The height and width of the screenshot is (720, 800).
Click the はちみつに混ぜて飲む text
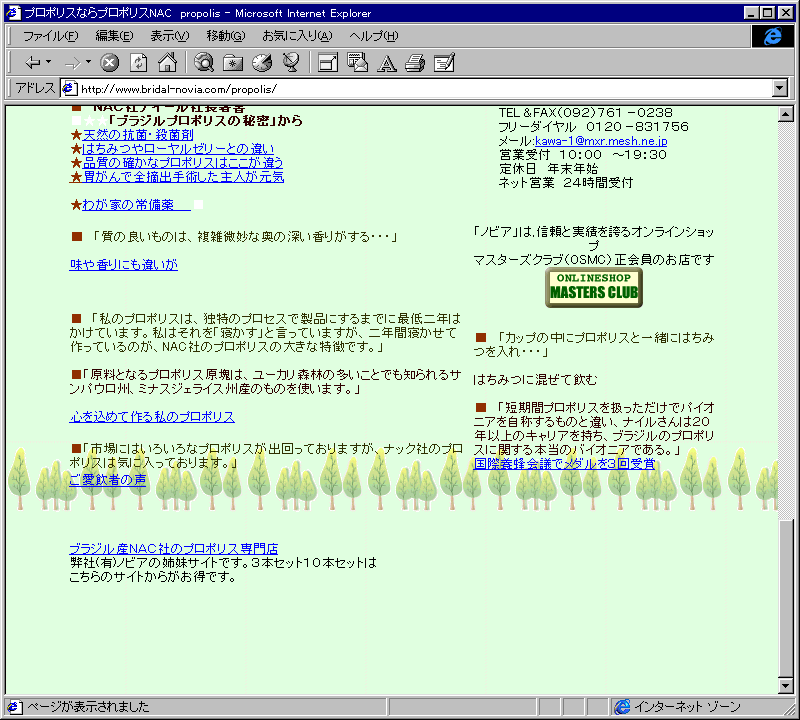535,380
